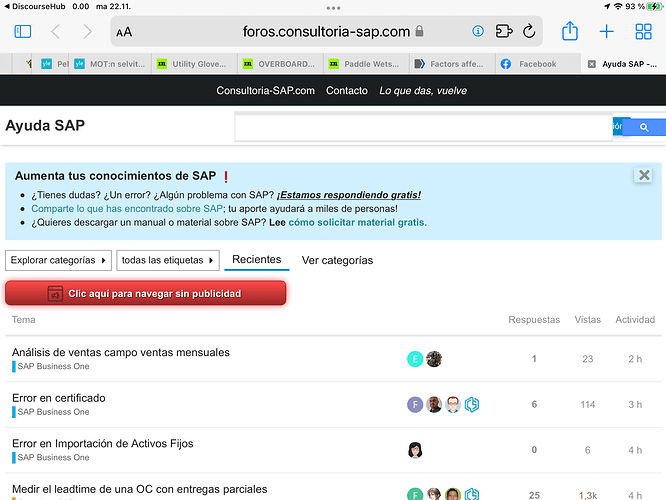Close the Ayuda SAP tab
666x500 pixels.
[x=591, y=64]
